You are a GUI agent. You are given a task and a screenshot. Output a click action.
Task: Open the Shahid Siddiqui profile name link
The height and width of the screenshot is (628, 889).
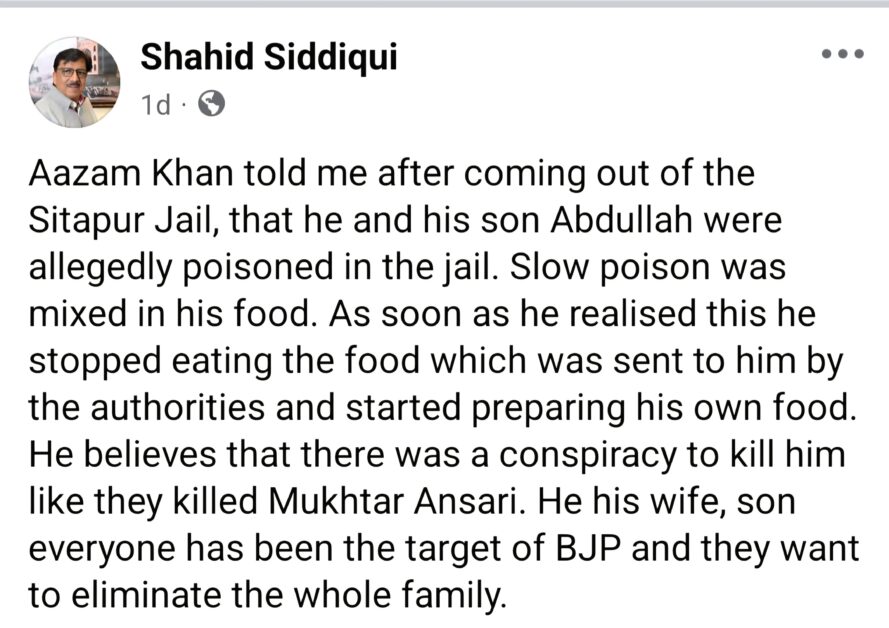269,57
